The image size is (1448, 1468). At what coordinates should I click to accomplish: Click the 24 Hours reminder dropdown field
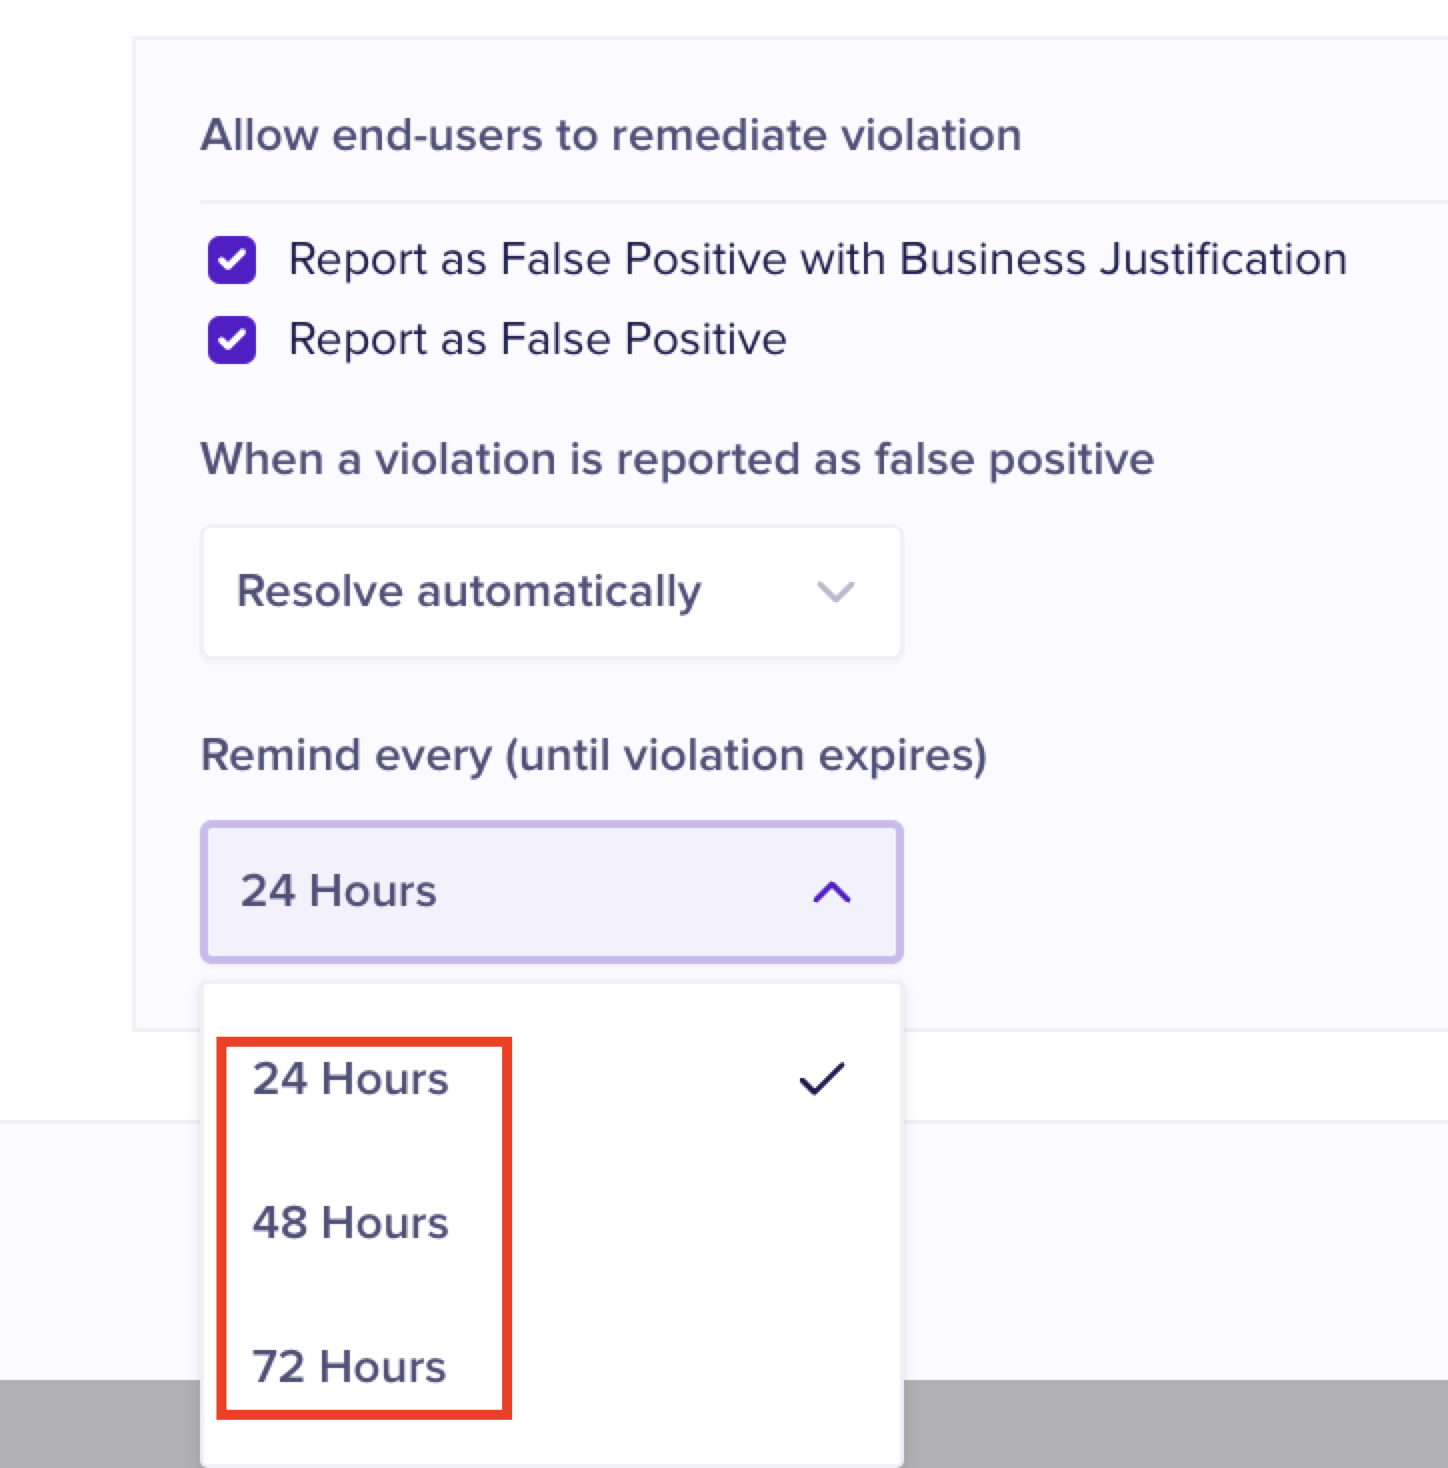500,892
